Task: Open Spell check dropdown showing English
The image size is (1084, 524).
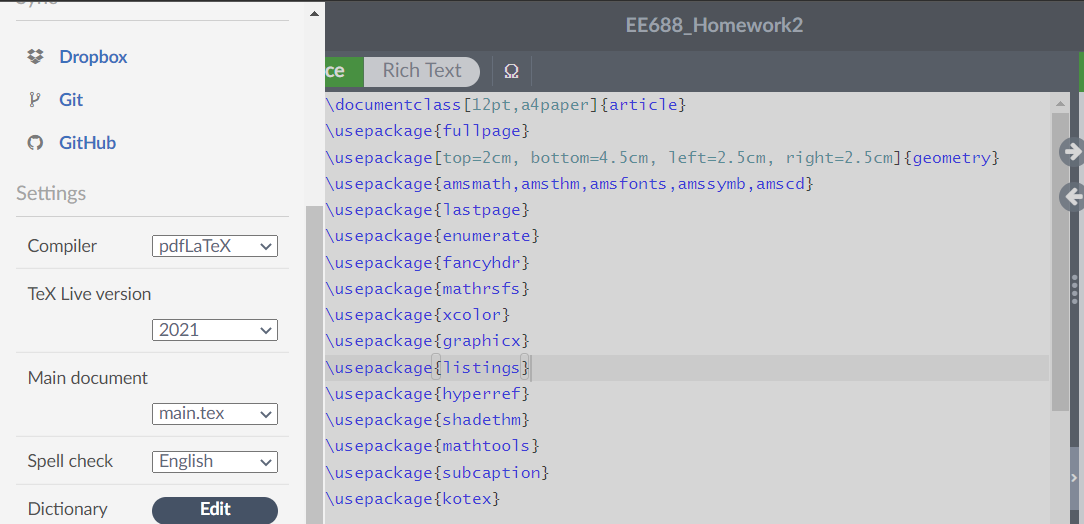Action: 215,462
